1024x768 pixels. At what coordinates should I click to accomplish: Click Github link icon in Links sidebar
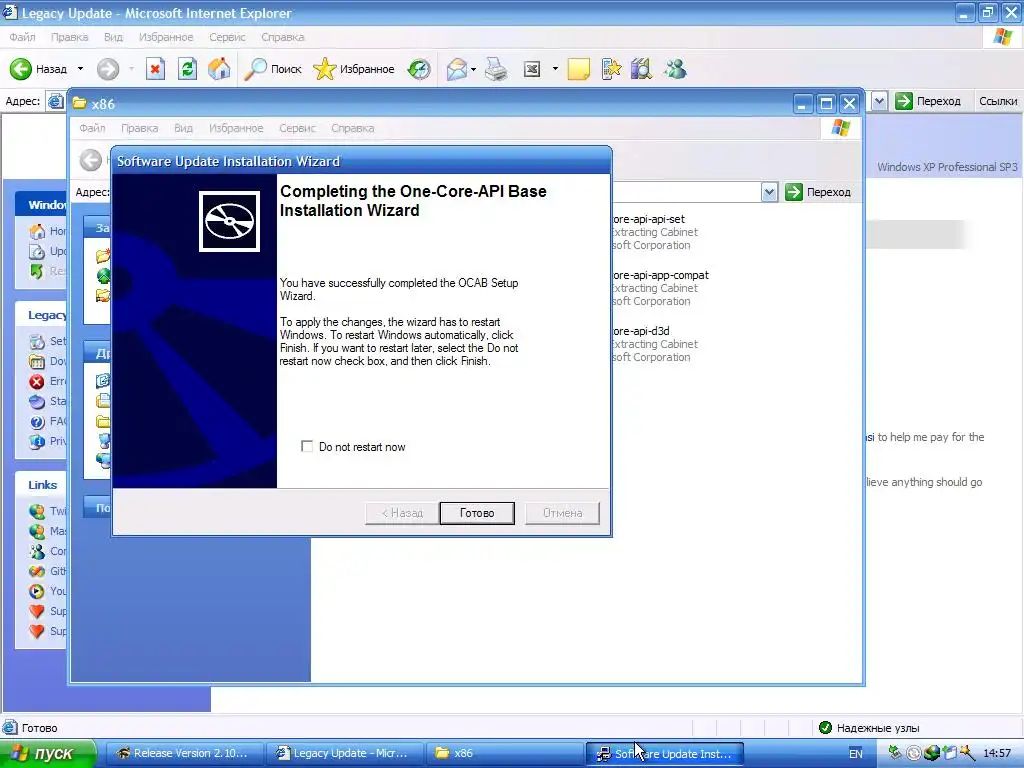tap(37, 571)
